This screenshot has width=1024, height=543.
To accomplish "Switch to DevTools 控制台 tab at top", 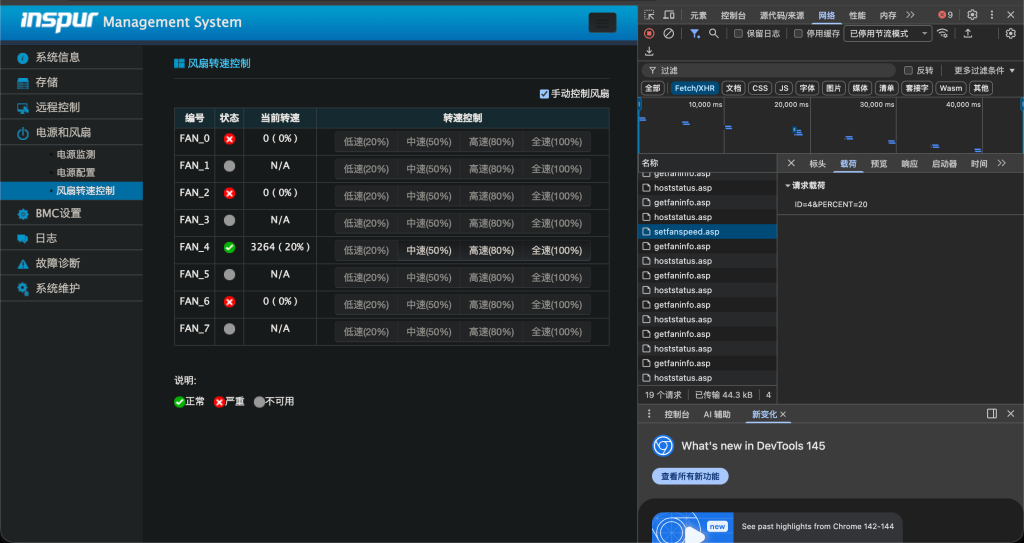I will click(x=733, y=16).
